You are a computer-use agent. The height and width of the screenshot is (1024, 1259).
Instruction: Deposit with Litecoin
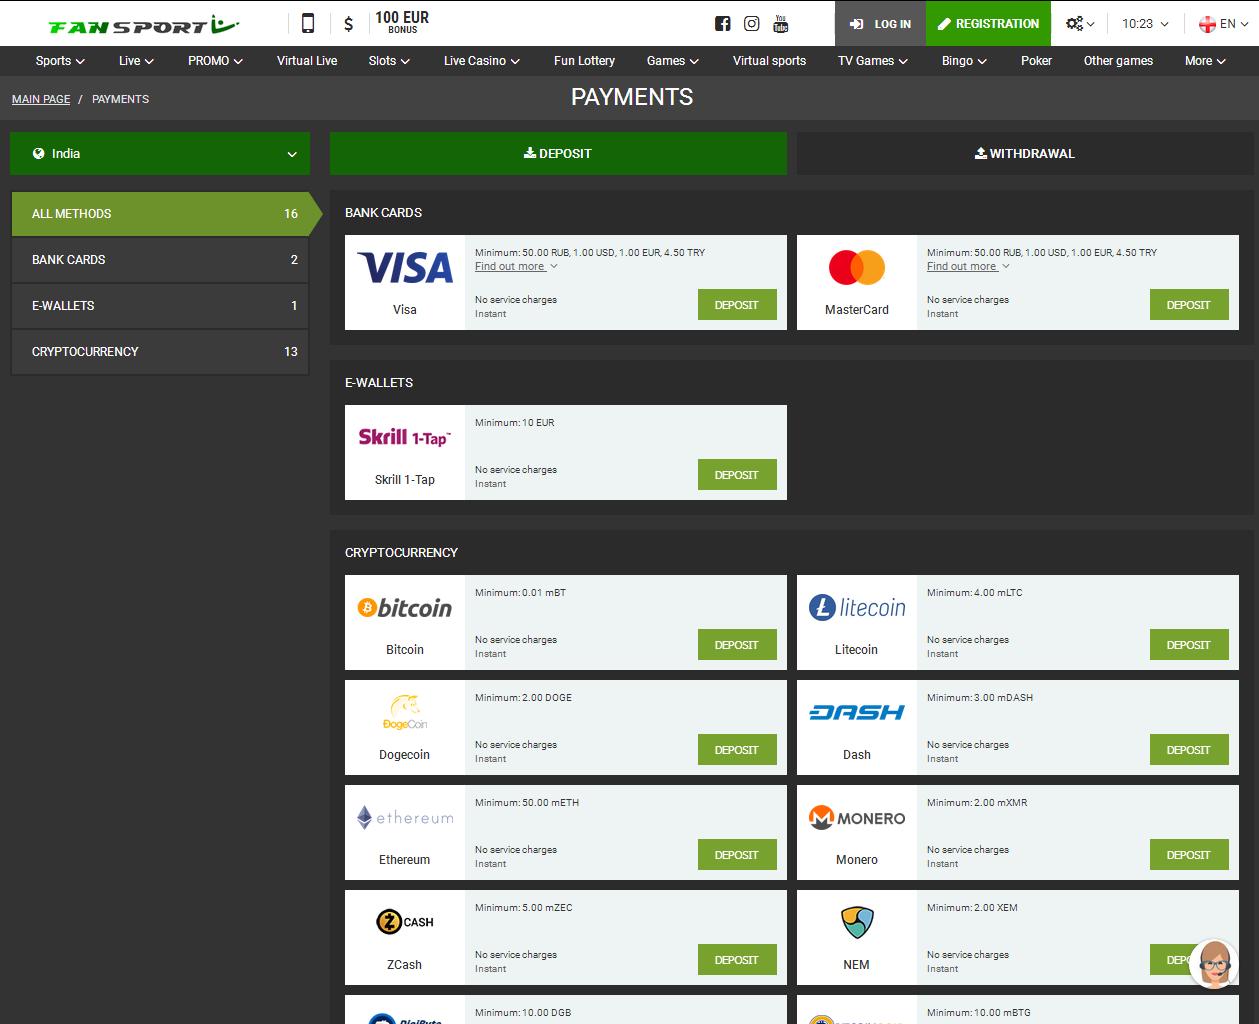(x=1189, y=645)
